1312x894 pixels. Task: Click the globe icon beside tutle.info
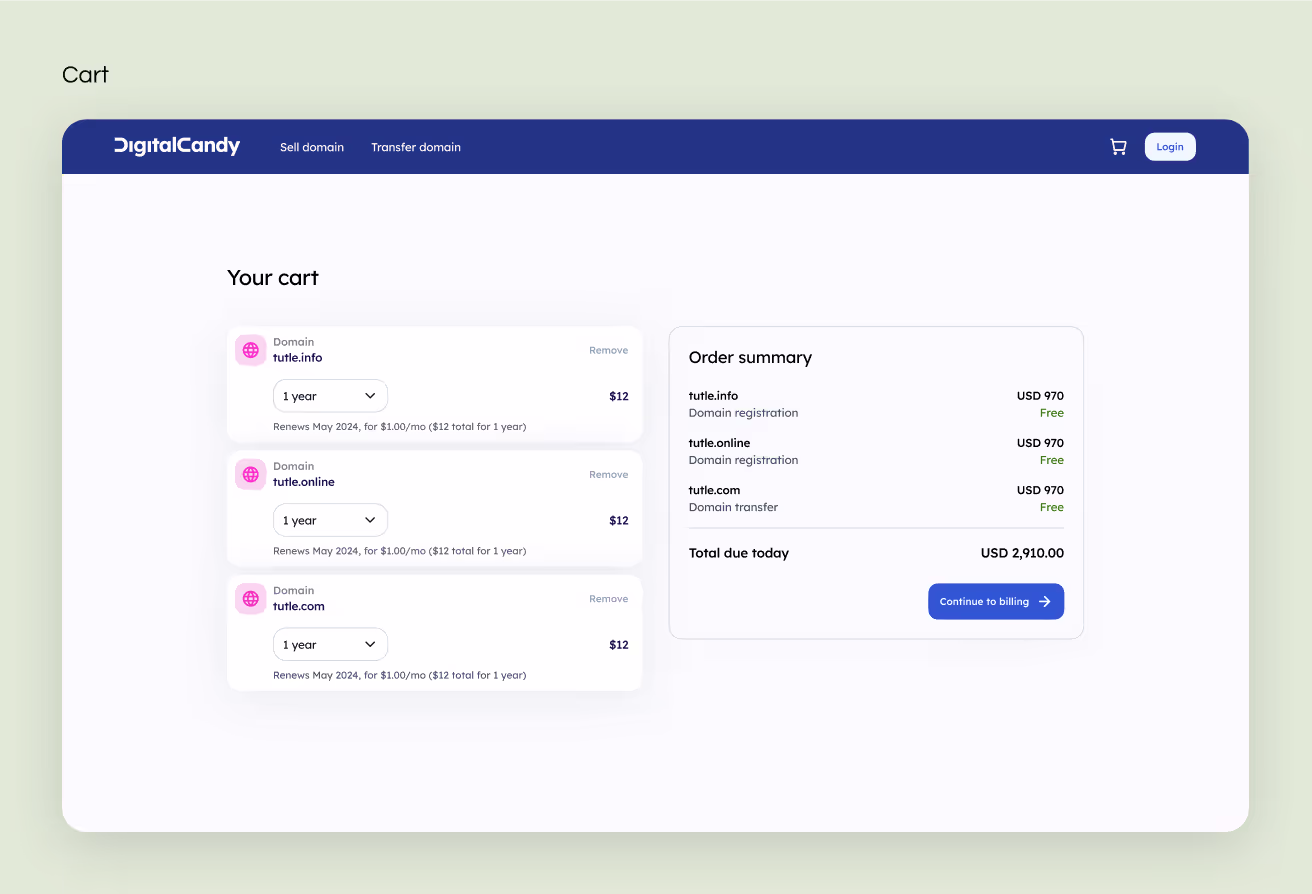pyautogui.click(x=250, y=350)
